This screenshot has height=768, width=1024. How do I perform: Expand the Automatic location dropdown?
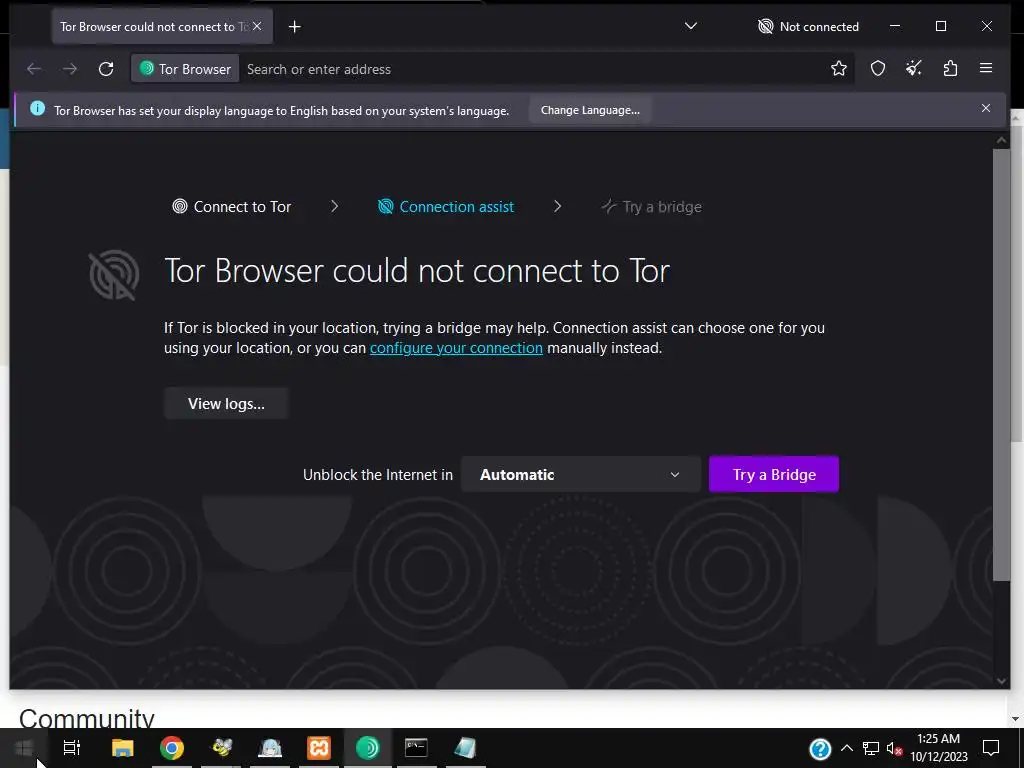pos(581,475)
